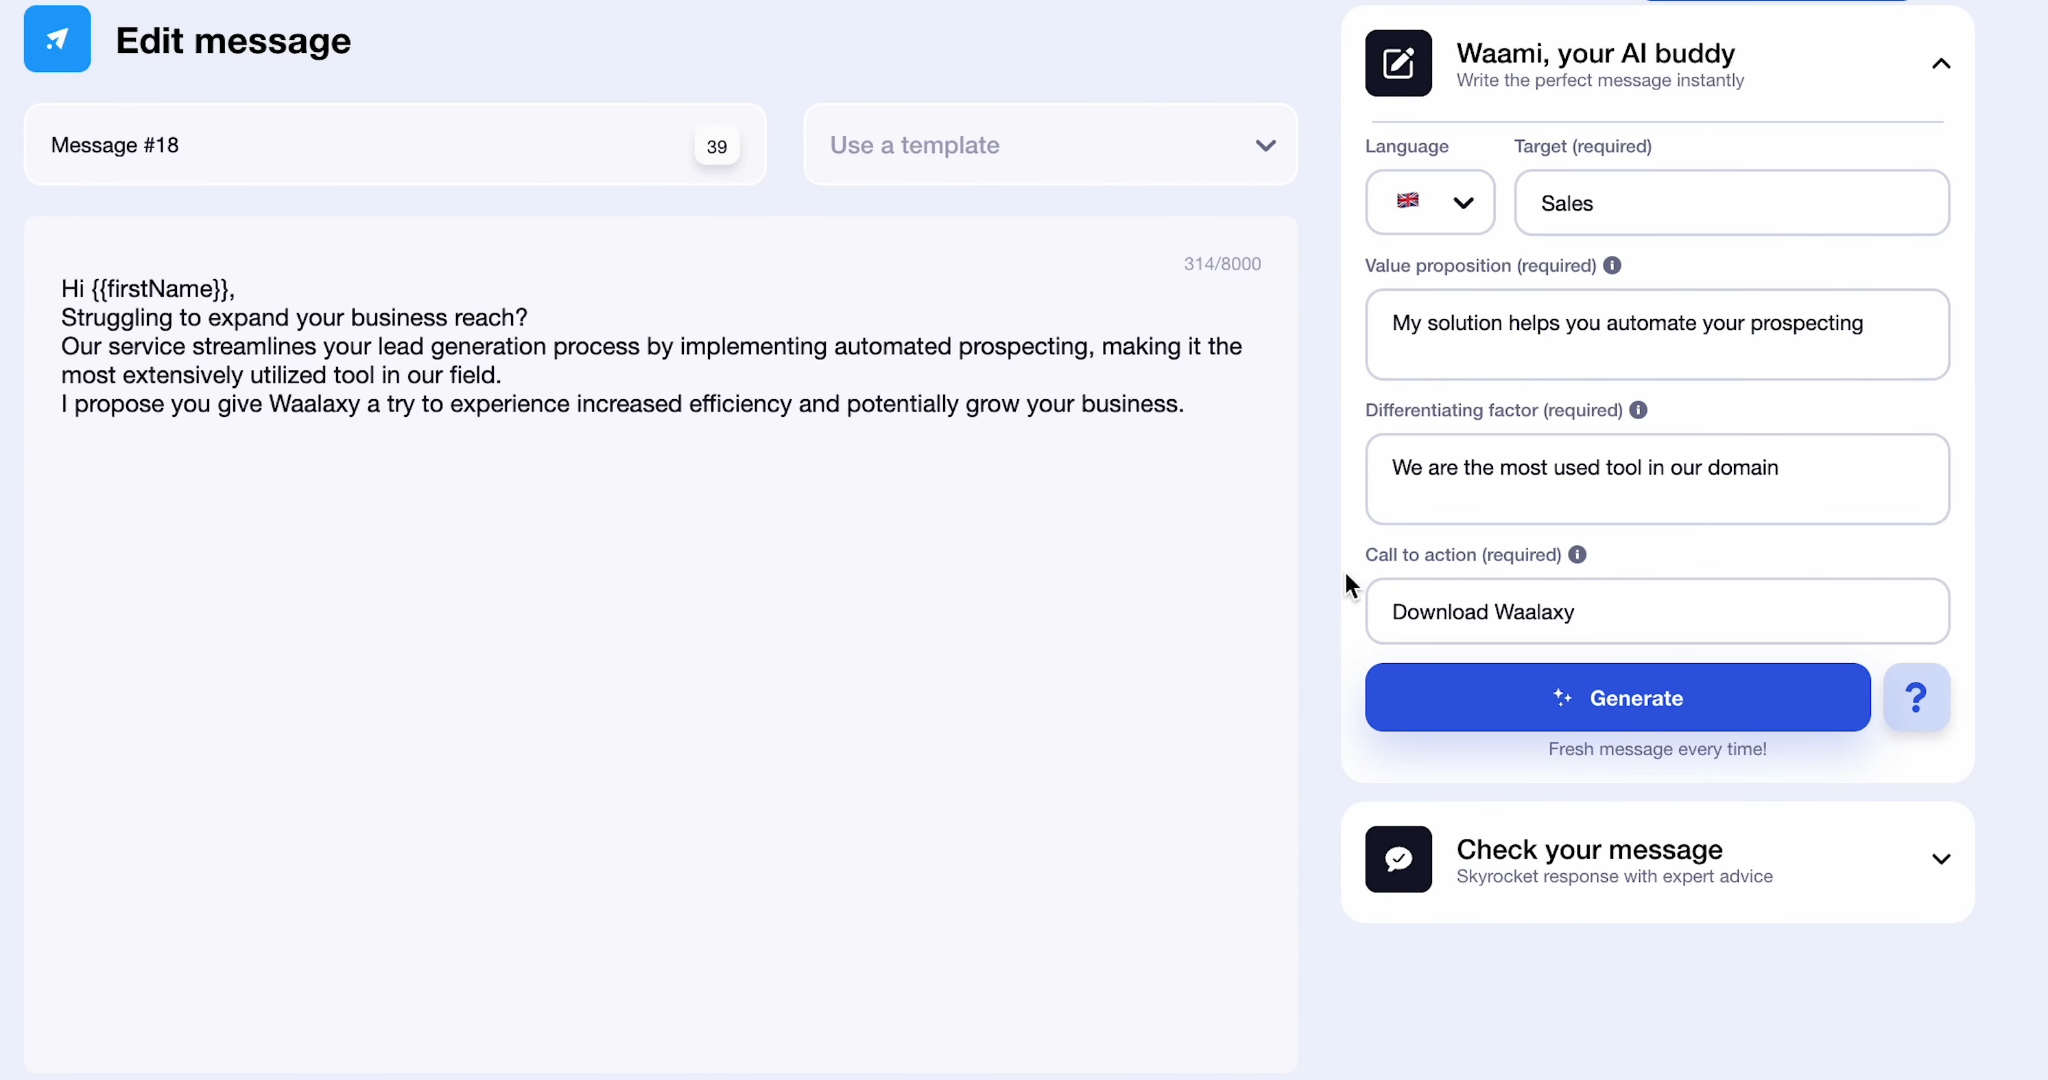Click the Edit message page title
The image size is (2048, 1080).
[x=233, y=41]
